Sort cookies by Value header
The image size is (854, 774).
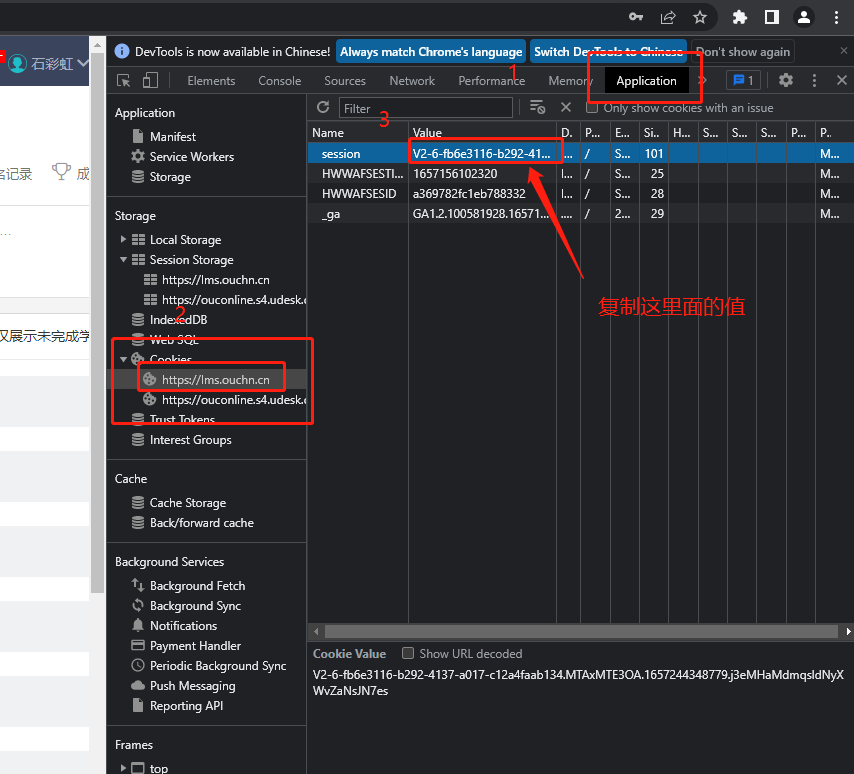[x=483, y=133]
